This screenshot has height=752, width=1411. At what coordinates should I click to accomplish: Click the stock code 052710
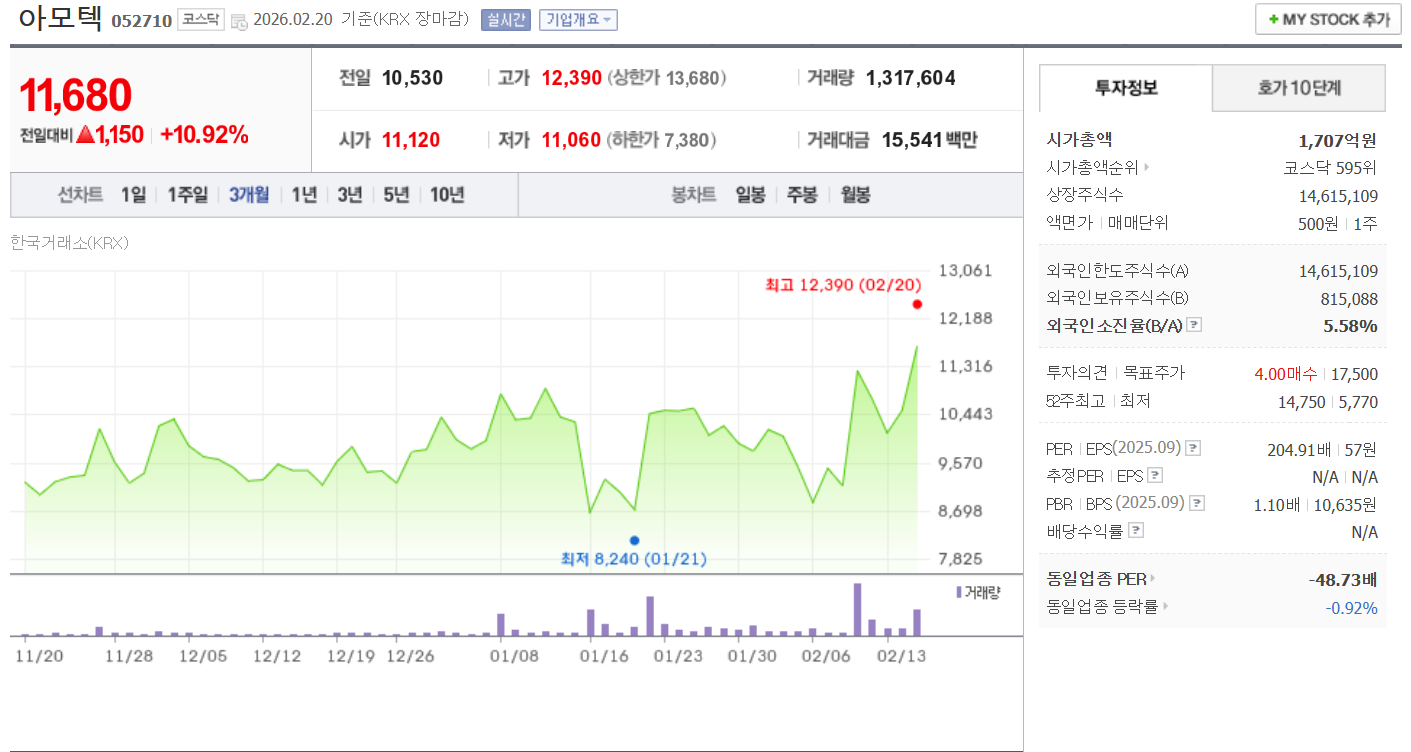click(141, 21)
